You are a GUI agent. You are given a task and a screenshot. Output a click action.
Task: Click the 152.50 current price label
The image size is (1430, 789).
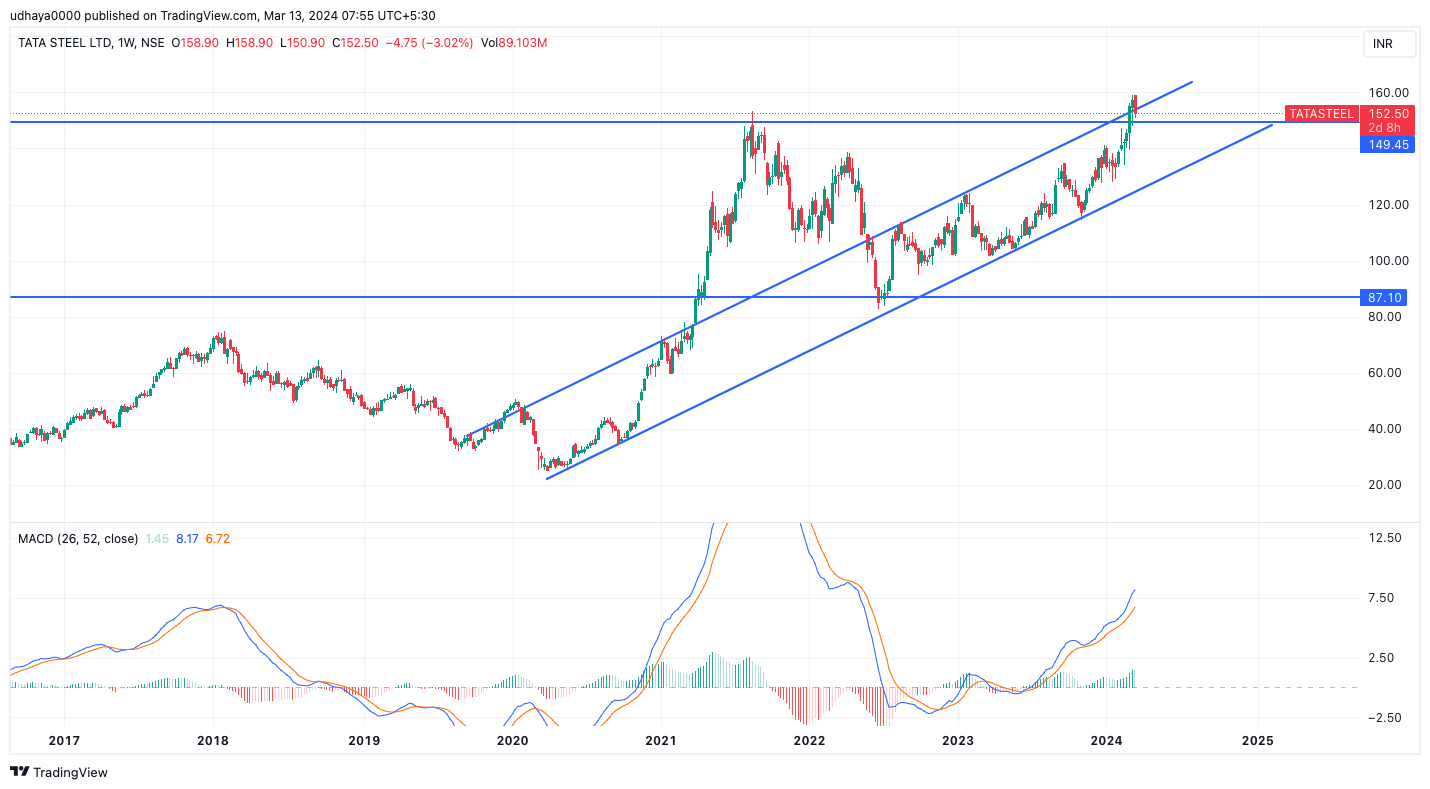pos(1388,114)
